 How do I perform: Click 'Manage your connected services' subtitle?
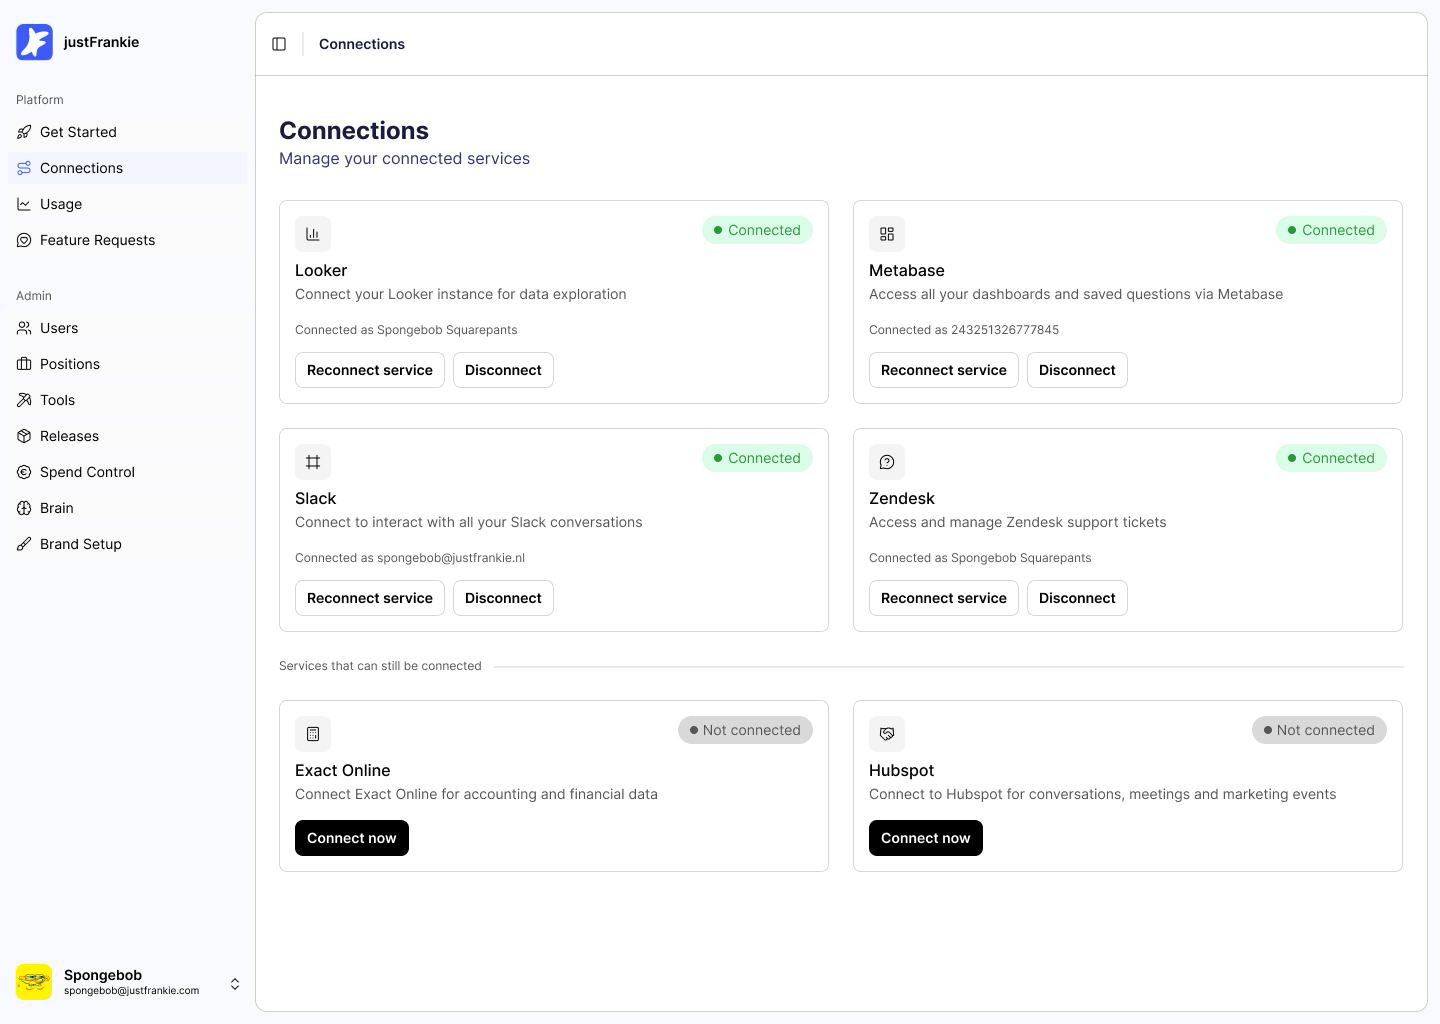(x=404, y=158)
